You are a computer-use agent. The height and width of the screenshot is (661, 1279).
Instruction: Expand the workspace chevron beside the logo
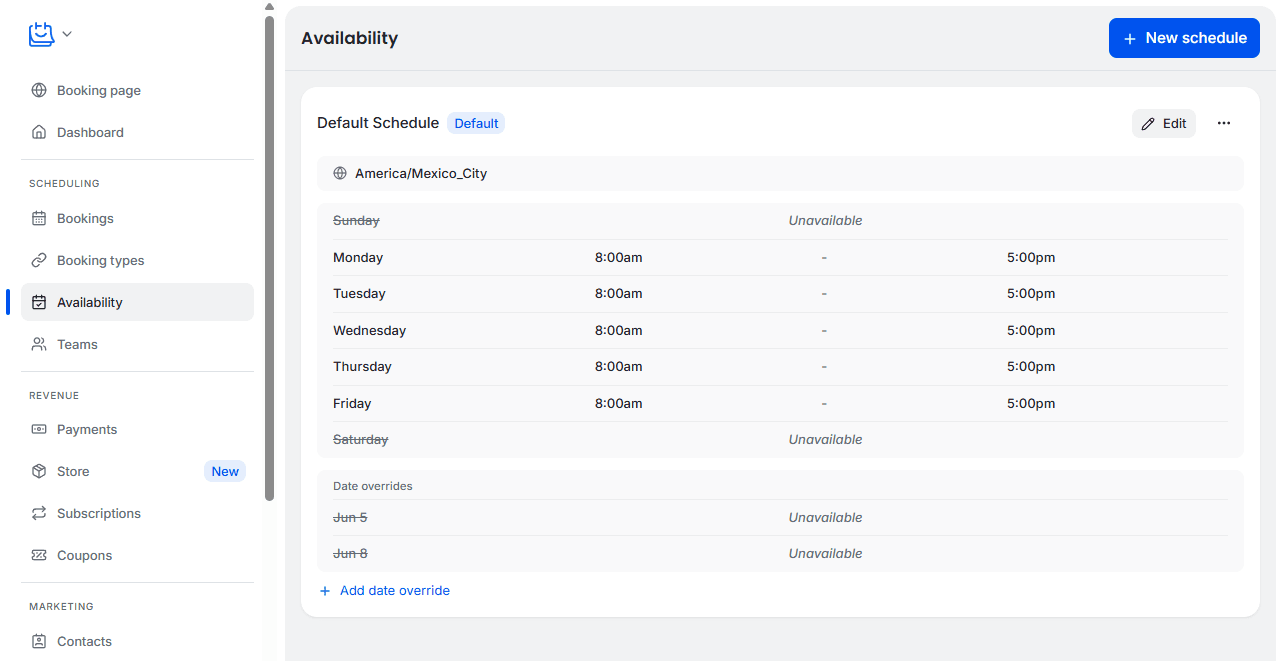67,34
